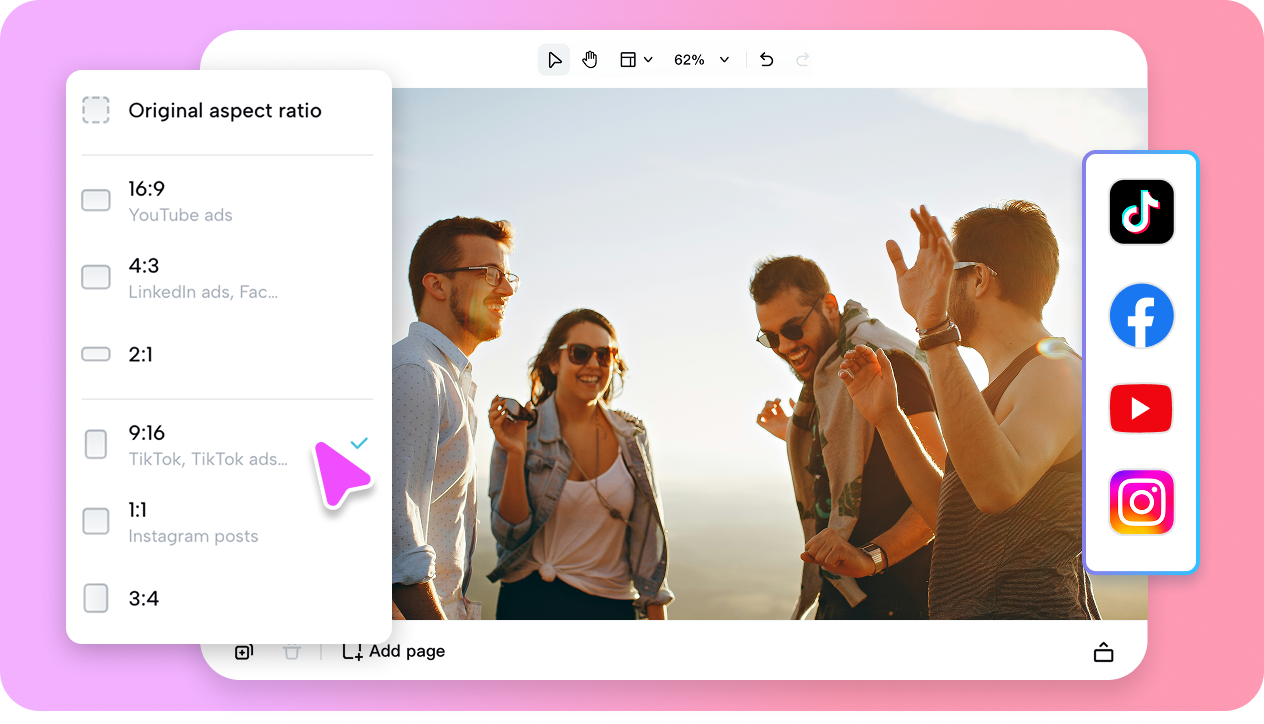Viewport: 1264px width, 724px height.
Task: Activate the hand pan tool
Action: tap(590, 60)
